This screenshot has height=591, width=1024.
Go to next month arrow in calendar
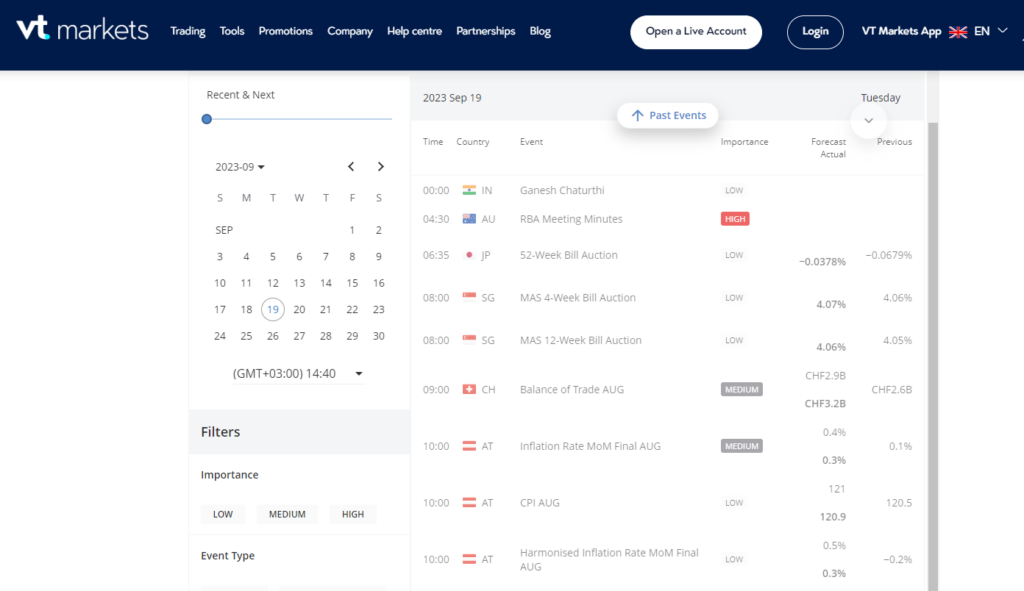click(380, 167)
